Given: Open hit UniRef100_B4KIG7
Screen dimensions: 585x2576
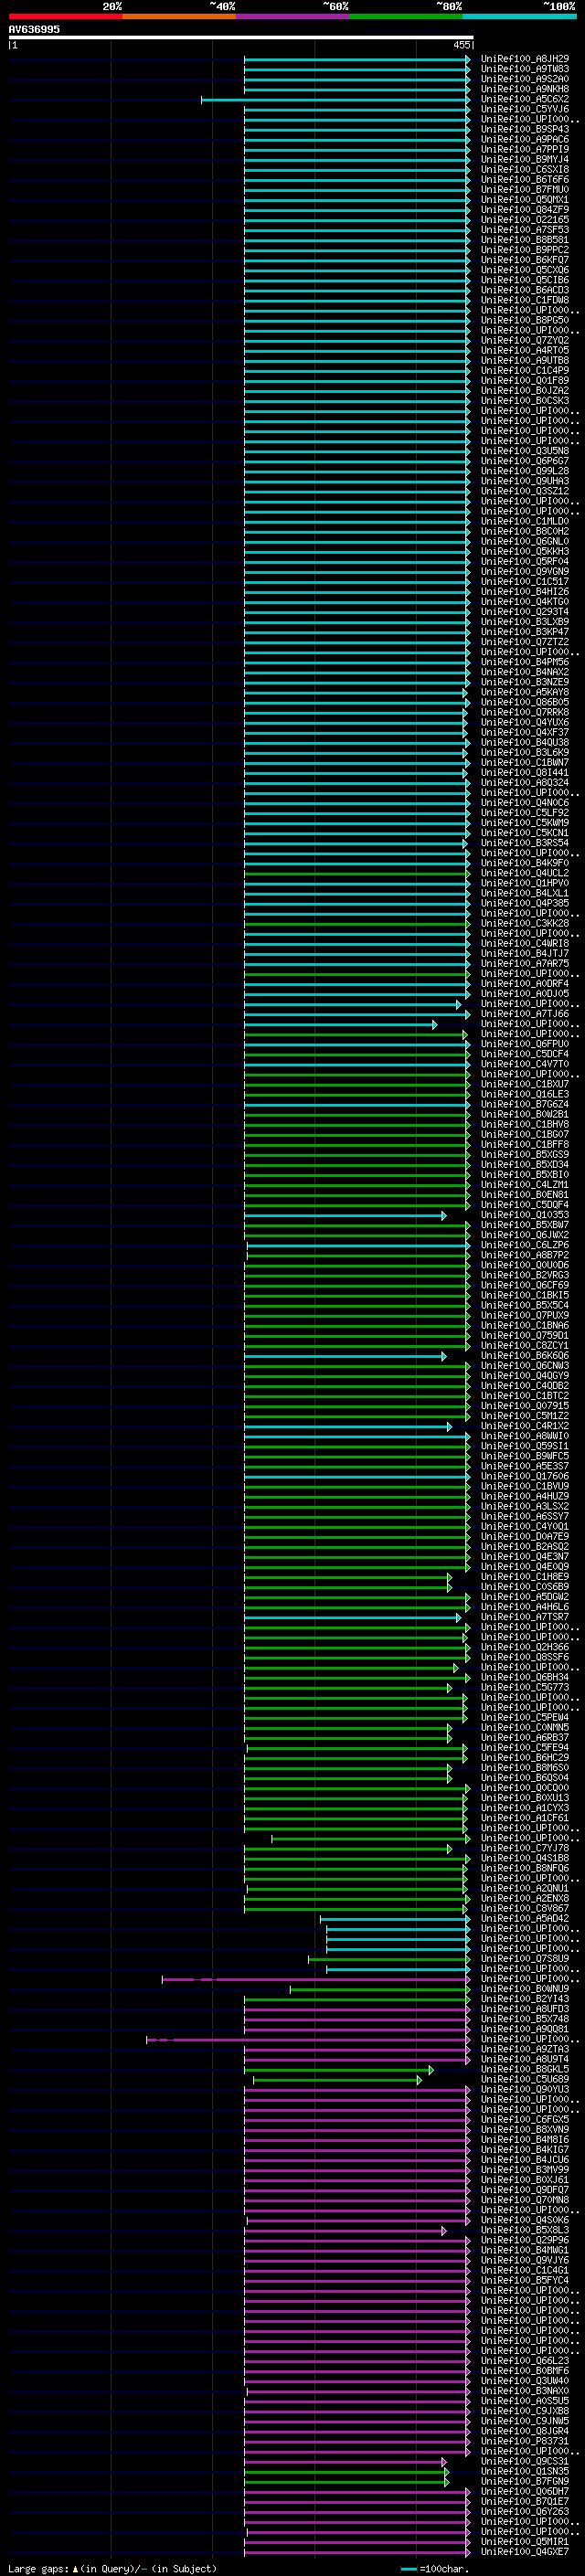Looking at the screenshot, I should tap(524, 2149).
